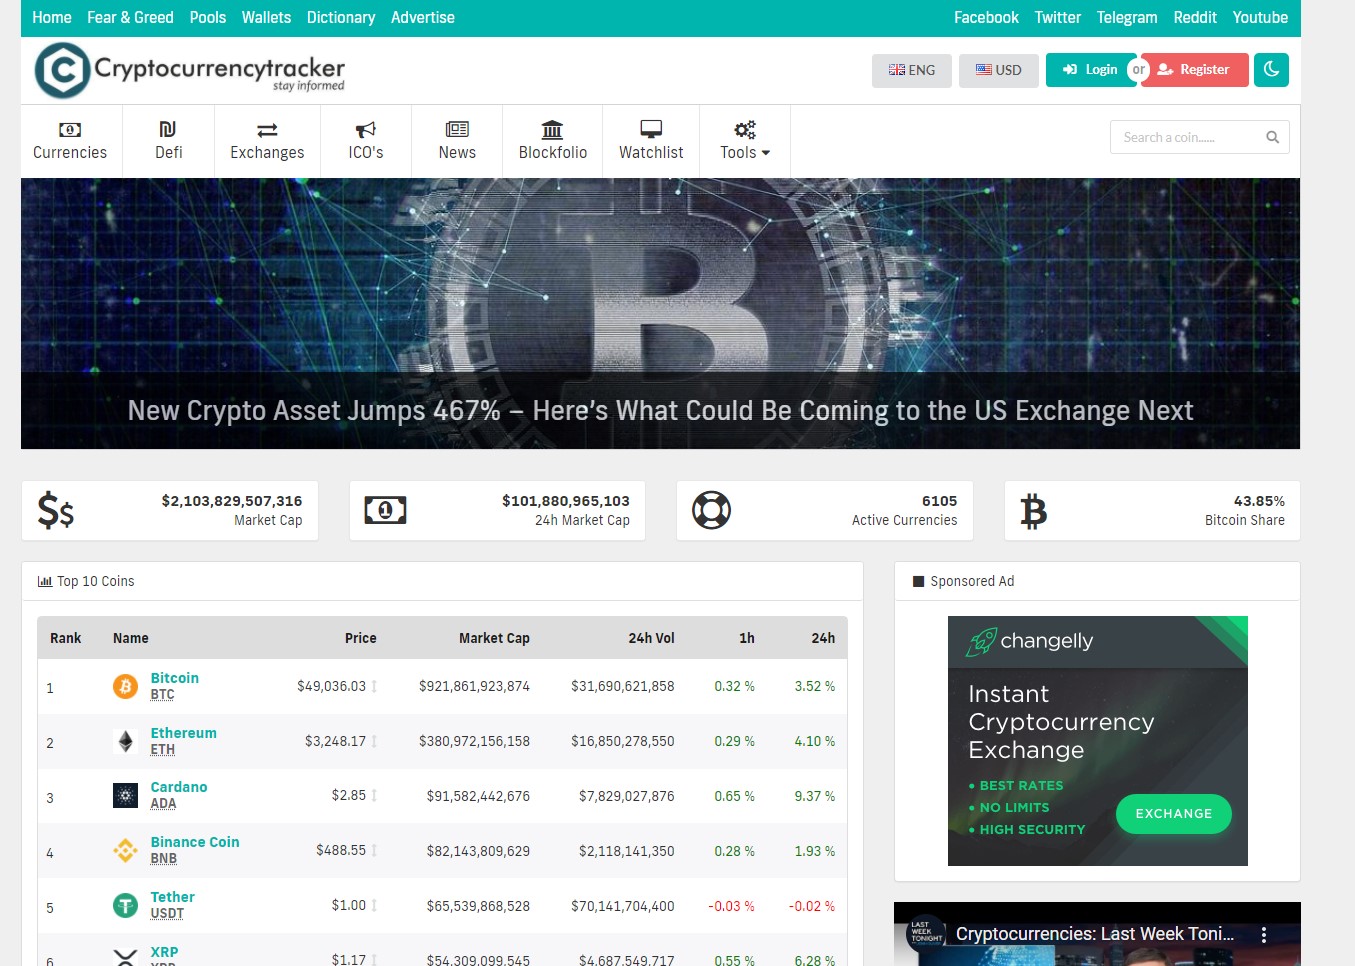1355x966 pixels.
Task: Click the Login button
Action: [1090, 70]
